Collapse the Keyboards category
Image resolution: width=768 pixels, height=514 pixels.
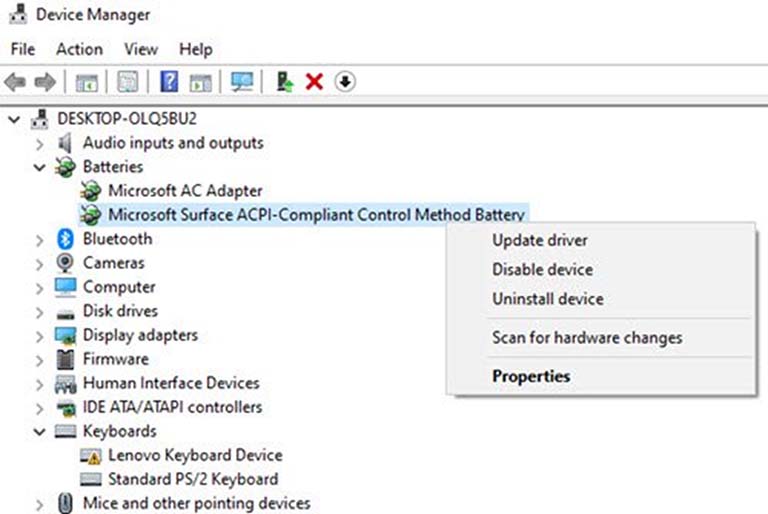pos(40,432)
